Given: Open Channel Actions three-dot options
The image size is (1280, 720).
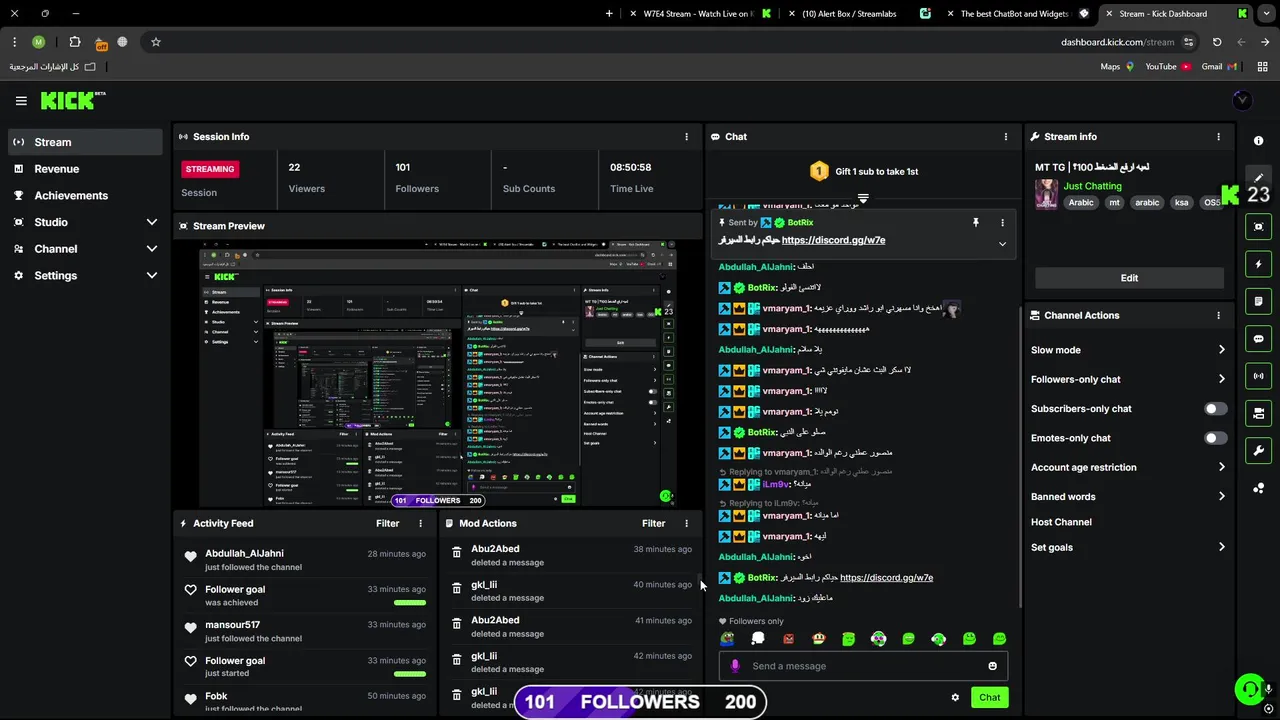Looking at the screenshot, I should 1218,315.
